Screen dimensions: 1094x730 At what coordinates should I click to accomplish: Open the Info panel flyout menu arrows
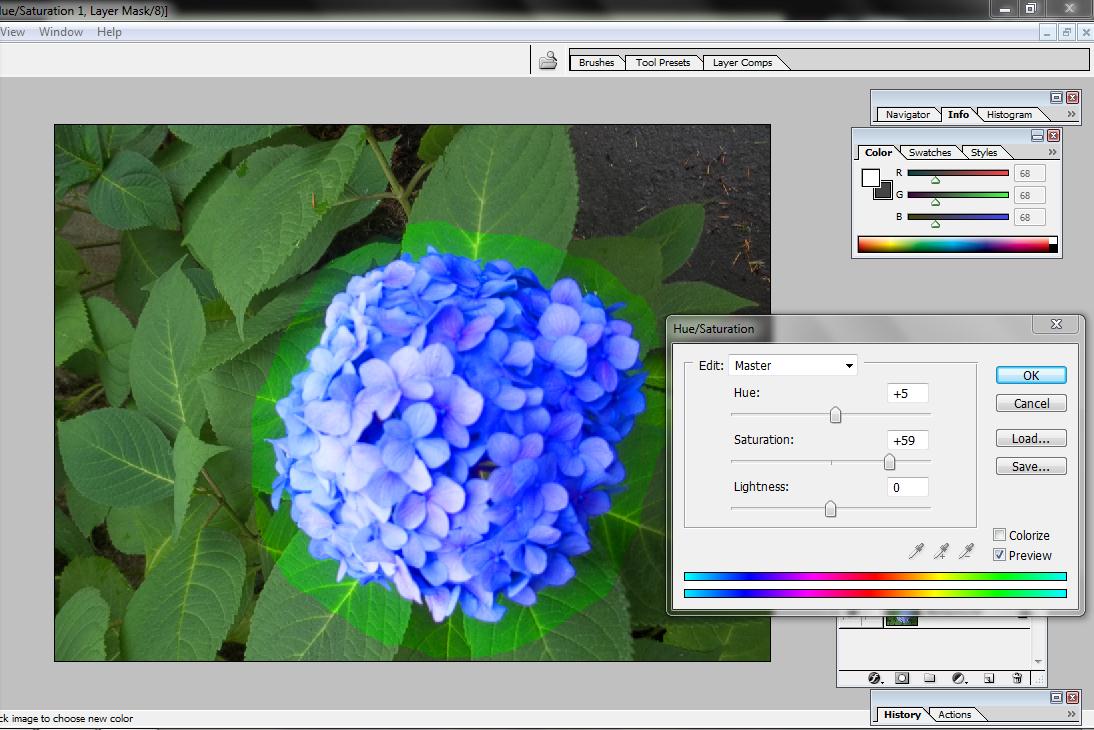(1072, 114)
